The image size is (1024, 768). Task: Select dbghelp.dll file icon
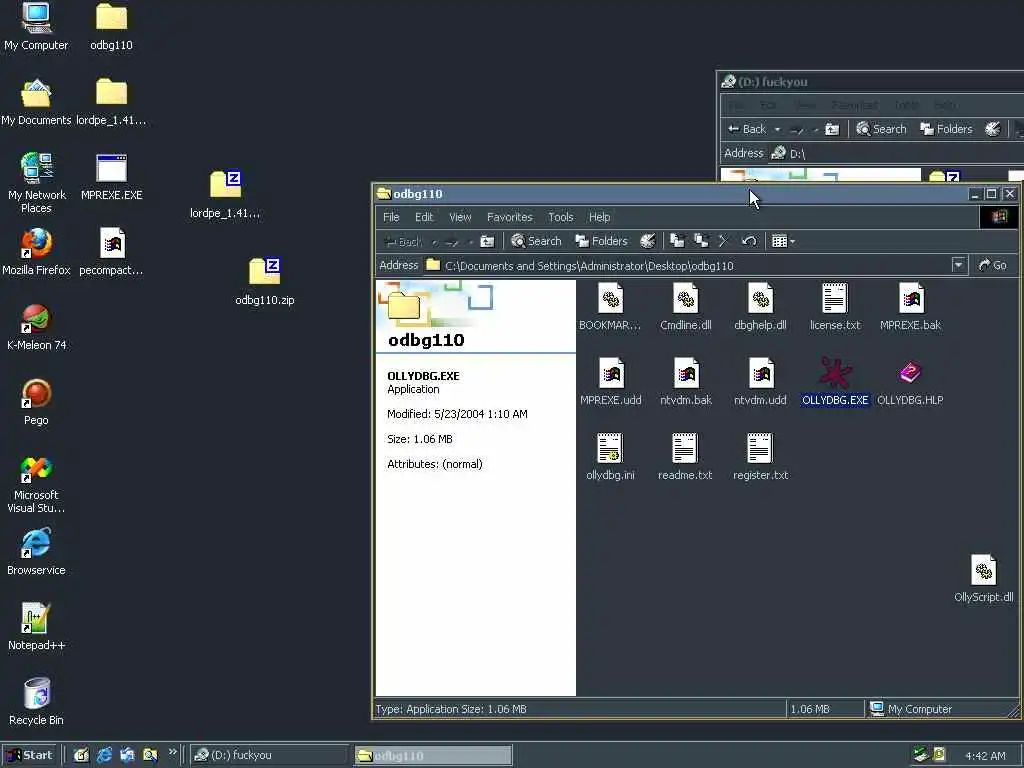(x=760, y=307)
